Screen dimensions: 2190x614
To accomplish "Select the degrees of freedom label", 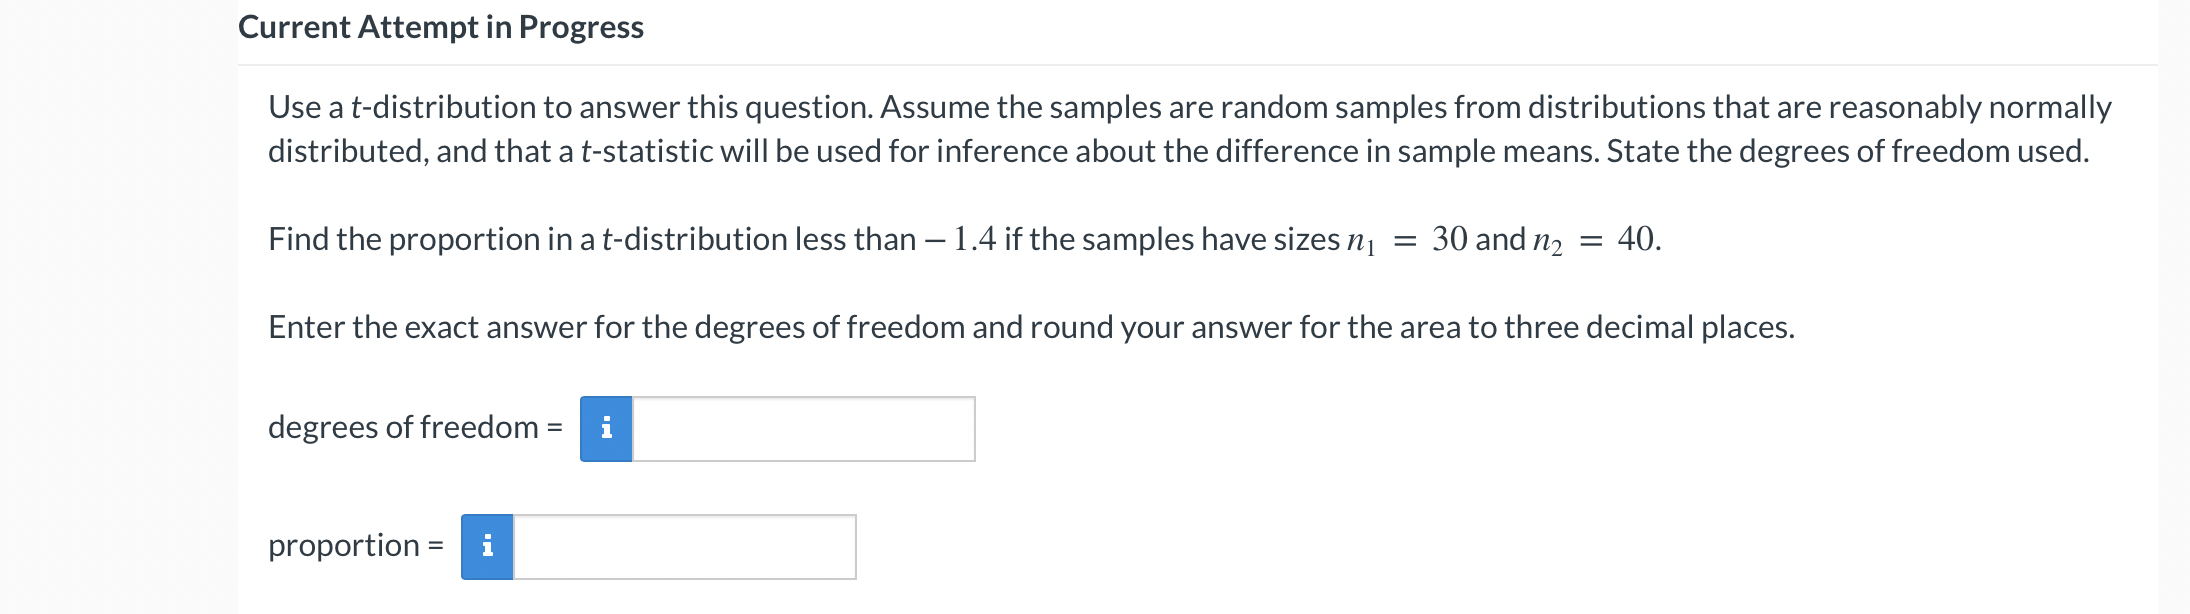I will pos(404,427).
